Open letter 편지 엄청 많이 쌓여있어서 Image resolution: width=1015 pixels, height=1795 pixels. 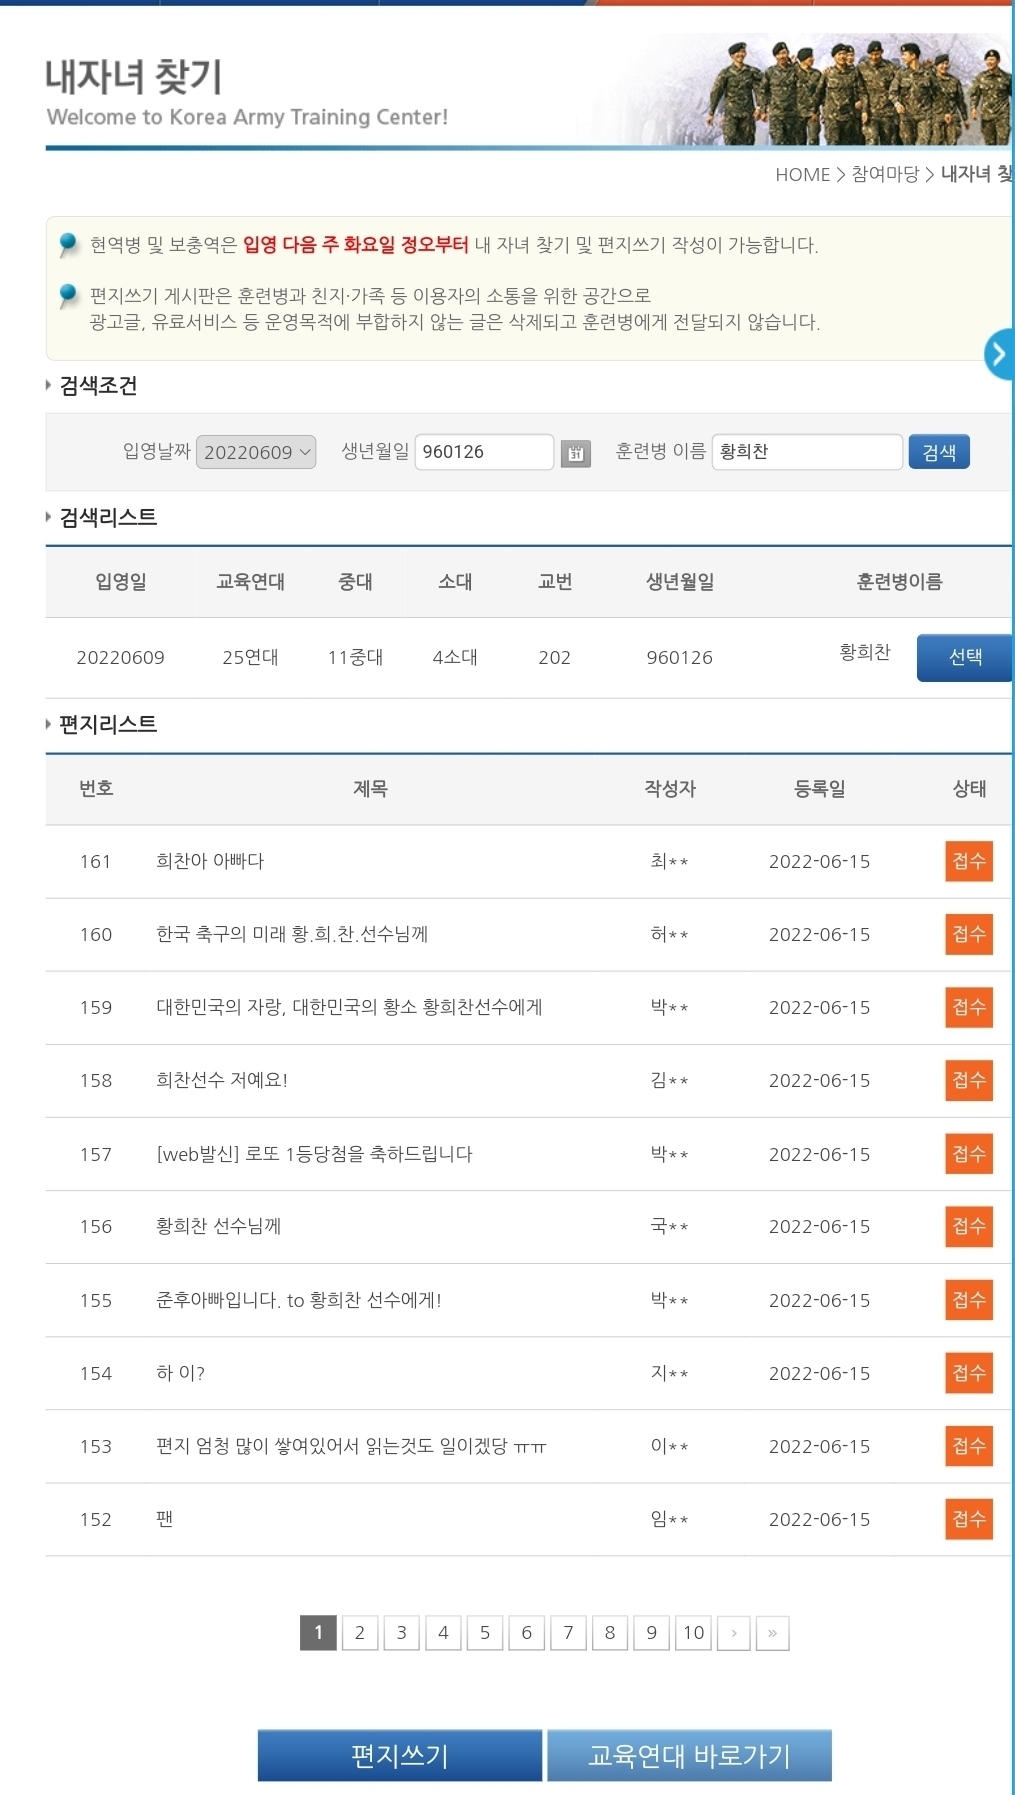pyautogui.click(x=351, y=1446)
